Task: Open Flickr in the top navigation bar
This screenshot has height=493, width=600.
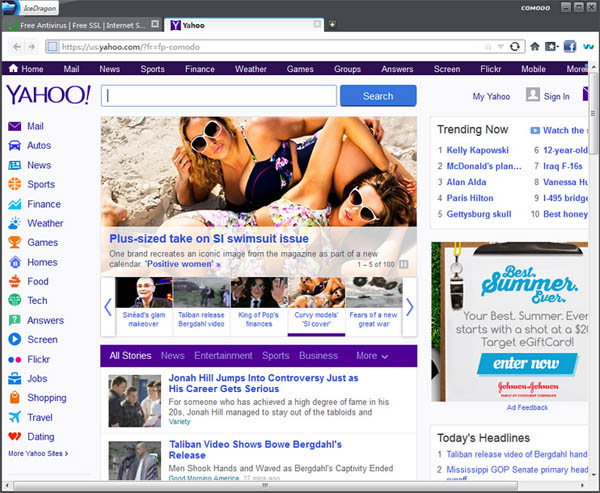Action: (x=491, y=69)
